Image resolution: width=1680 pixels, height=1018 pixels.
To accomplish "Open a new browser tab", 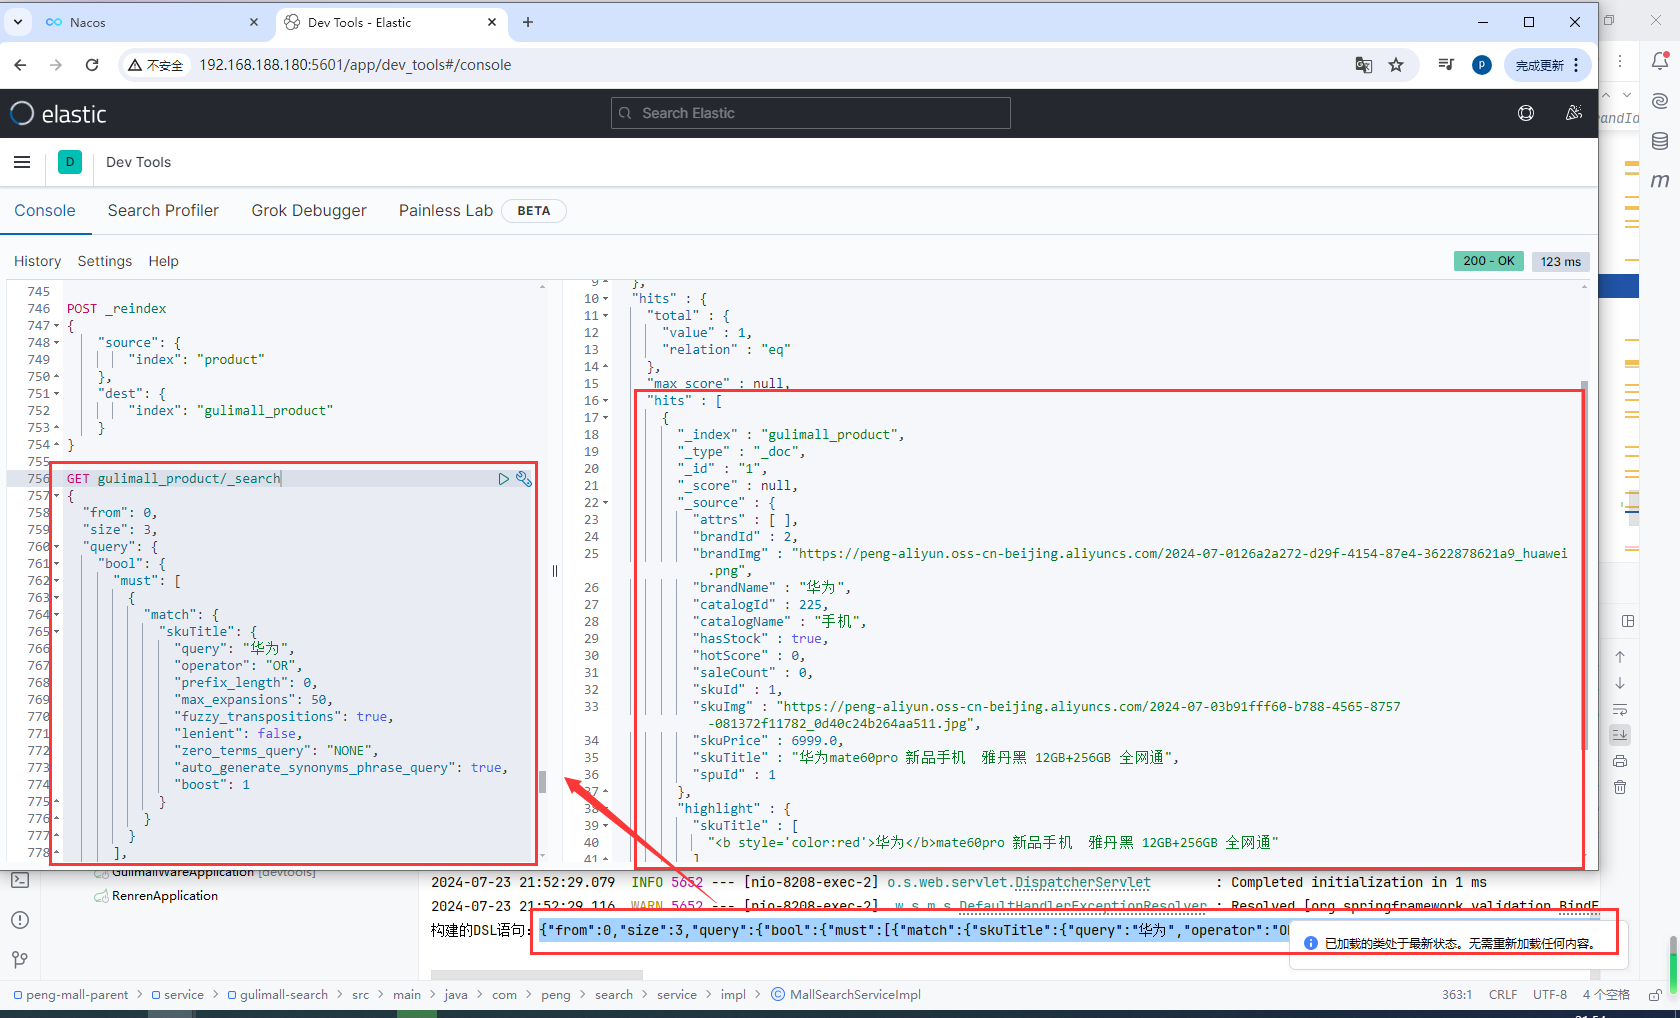I will tap(528, 22).
